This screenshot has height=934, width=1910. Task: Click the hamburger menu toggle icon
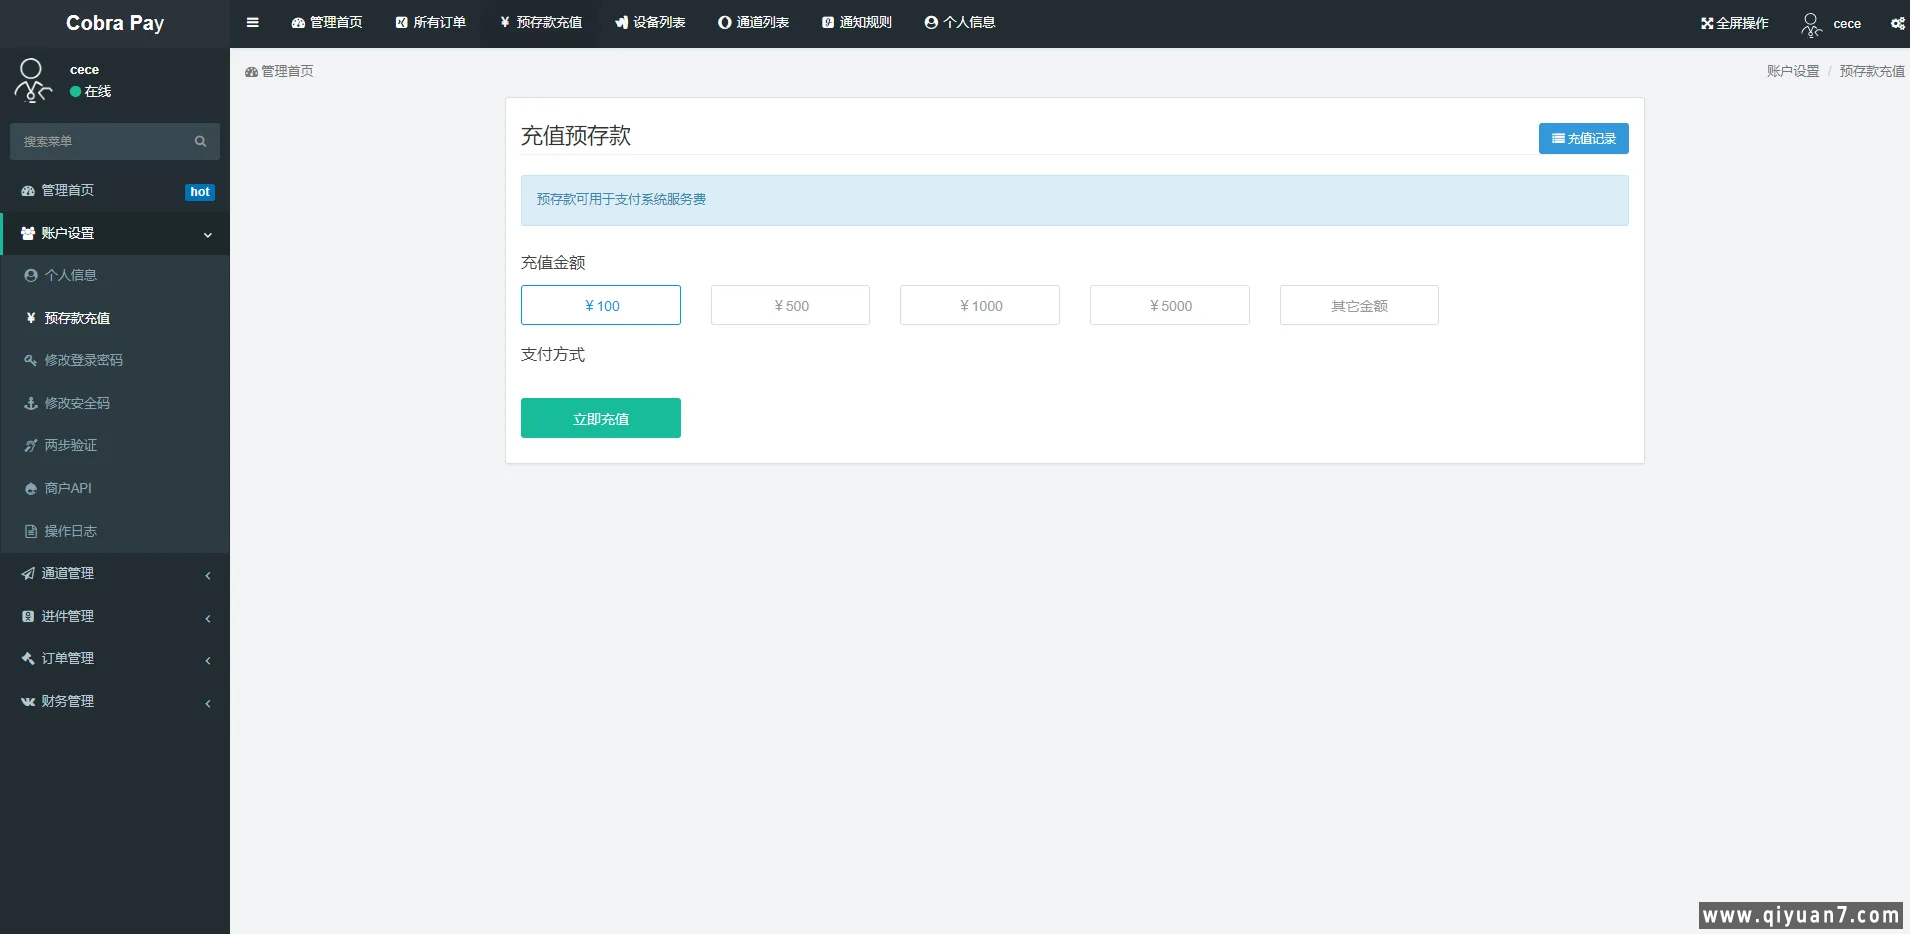click(252, 23)
